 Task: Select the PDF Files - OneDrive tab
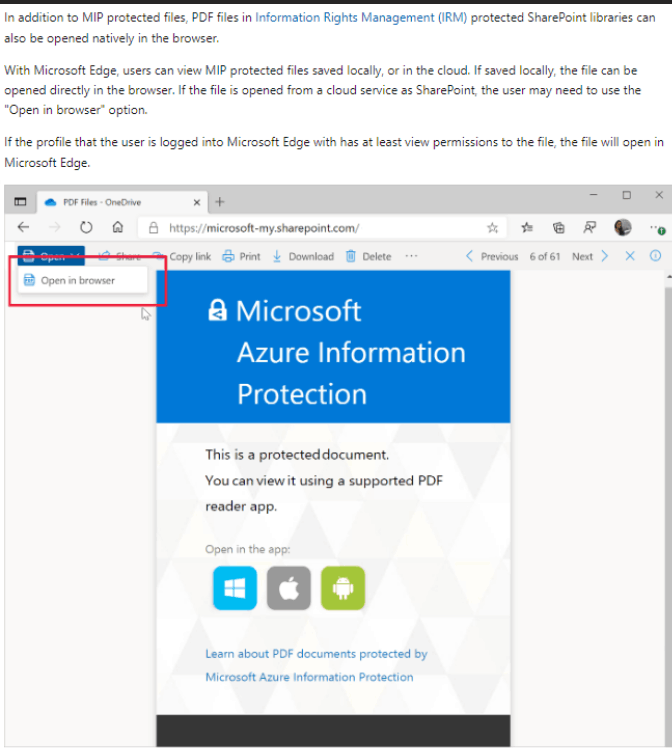[x=123, y=202]
